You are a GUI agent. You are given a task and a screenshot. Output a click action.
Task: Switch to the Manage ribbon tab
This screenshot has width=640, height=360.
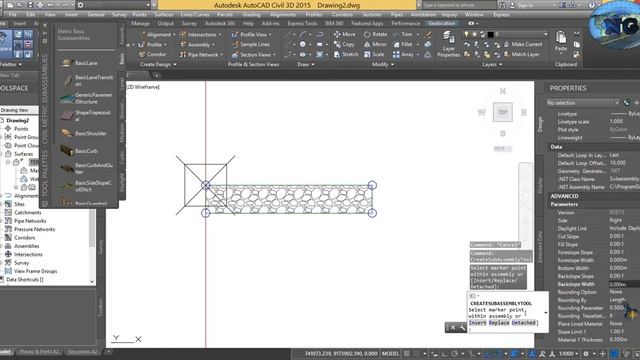[140, 23]
